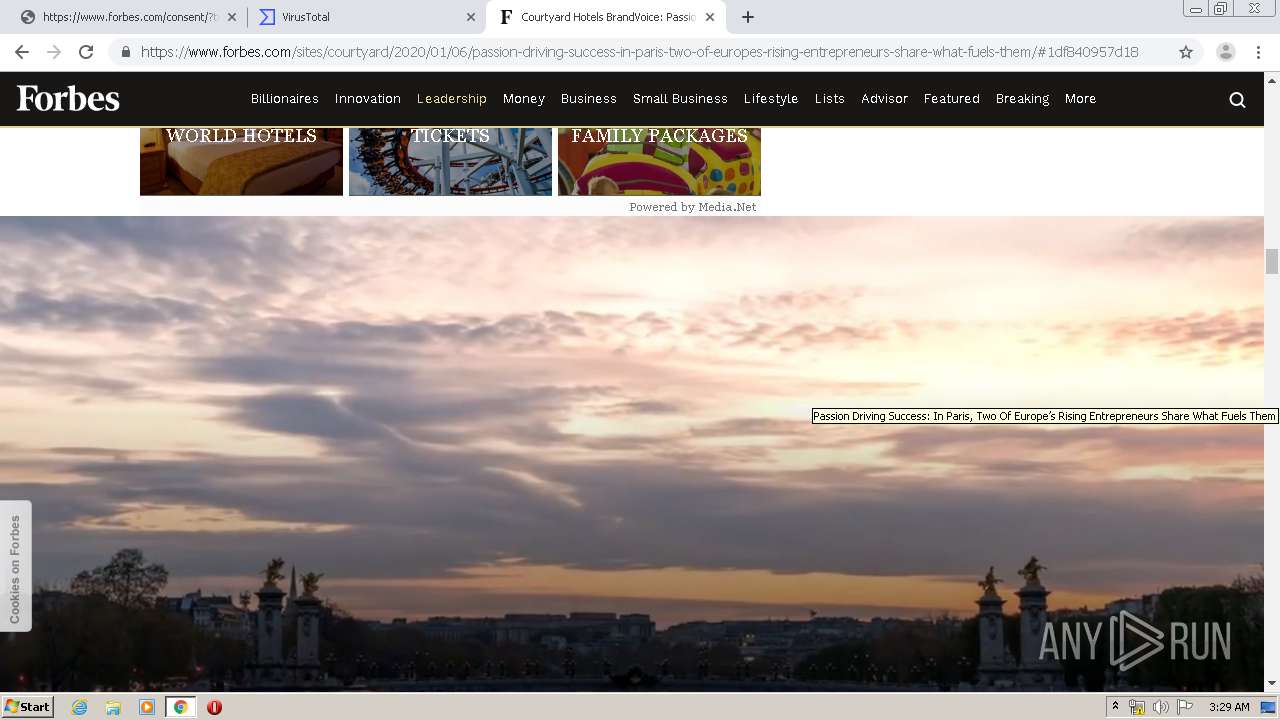Open the Lists menu
The image size is (1280, 720).
(x=830, y=99)
